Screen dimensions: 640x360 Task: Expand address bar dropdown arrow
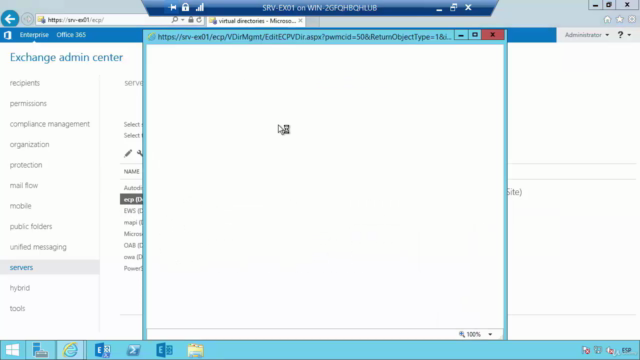(182, 20)
